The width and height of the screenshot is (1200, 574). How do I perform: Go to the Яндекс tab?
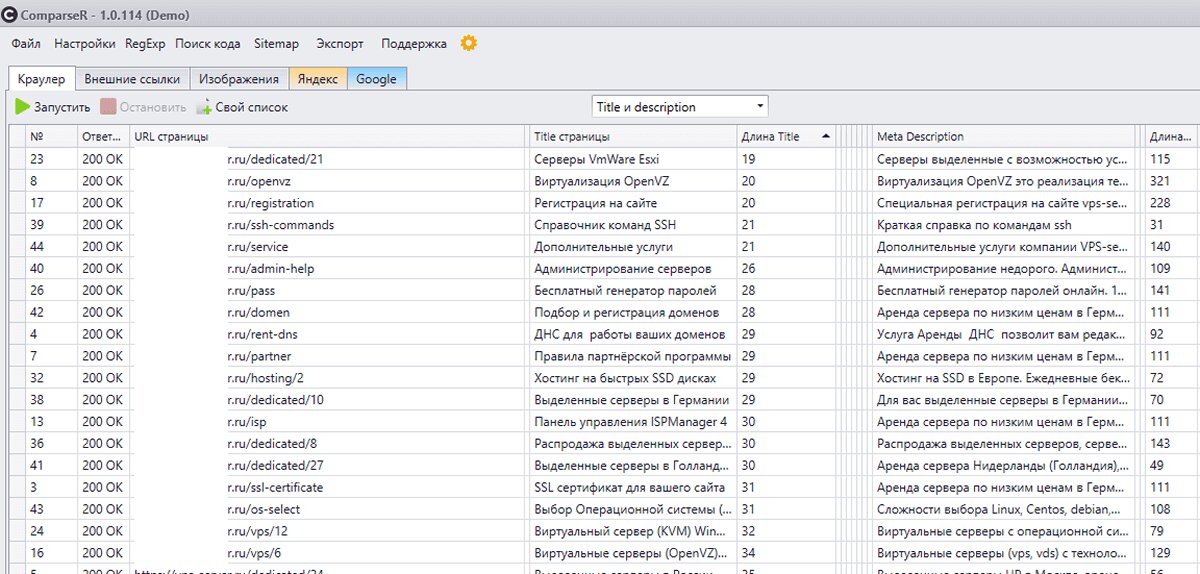[x=318, y=79]
